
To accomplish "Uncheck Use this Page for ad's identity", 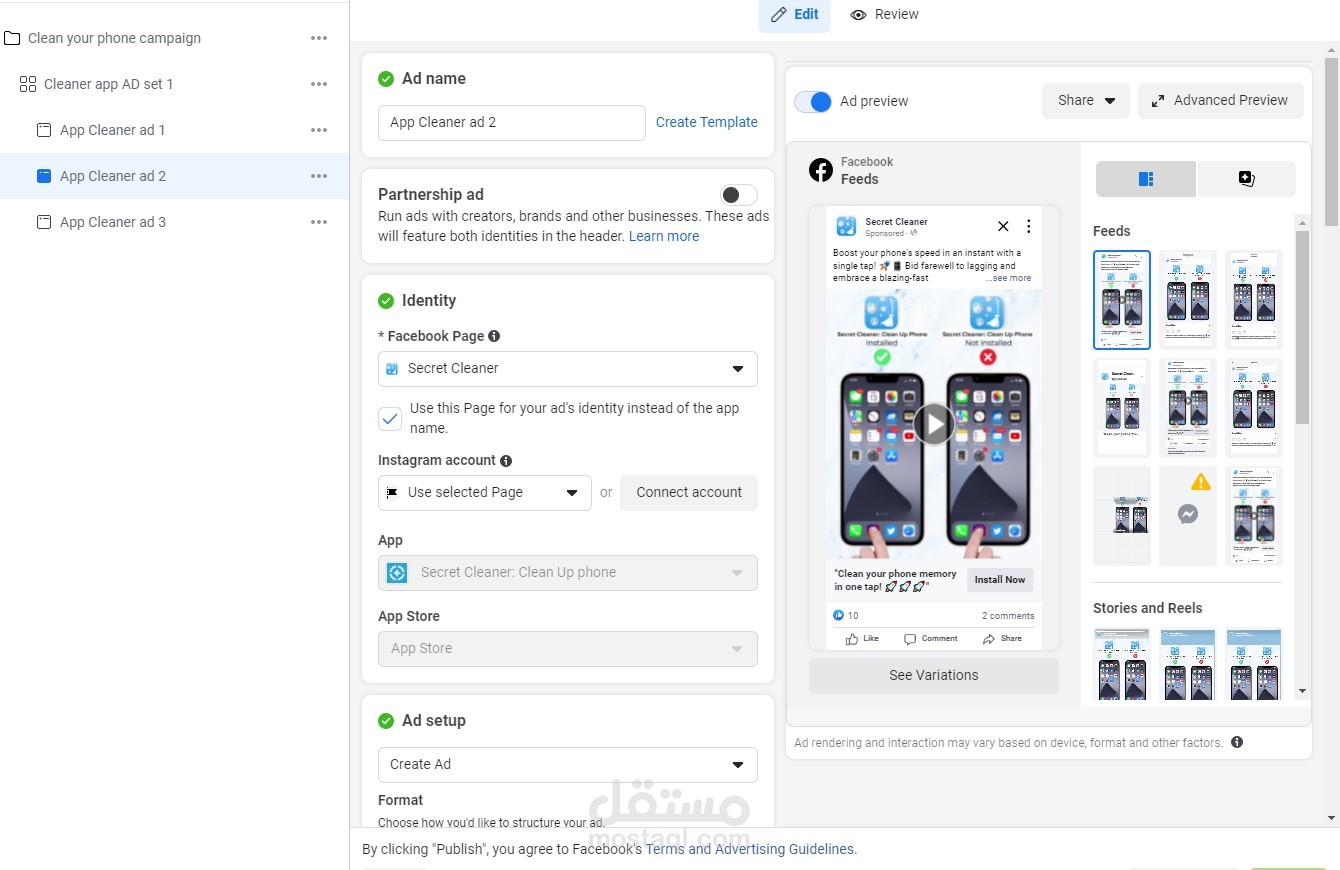I will (390, 419).
